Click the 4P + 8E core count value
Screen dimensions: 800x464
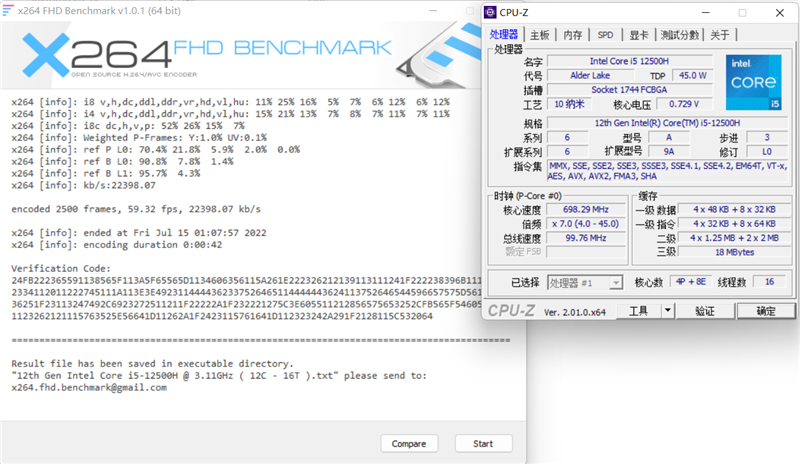pyautogui.click(x=691, y=282)
